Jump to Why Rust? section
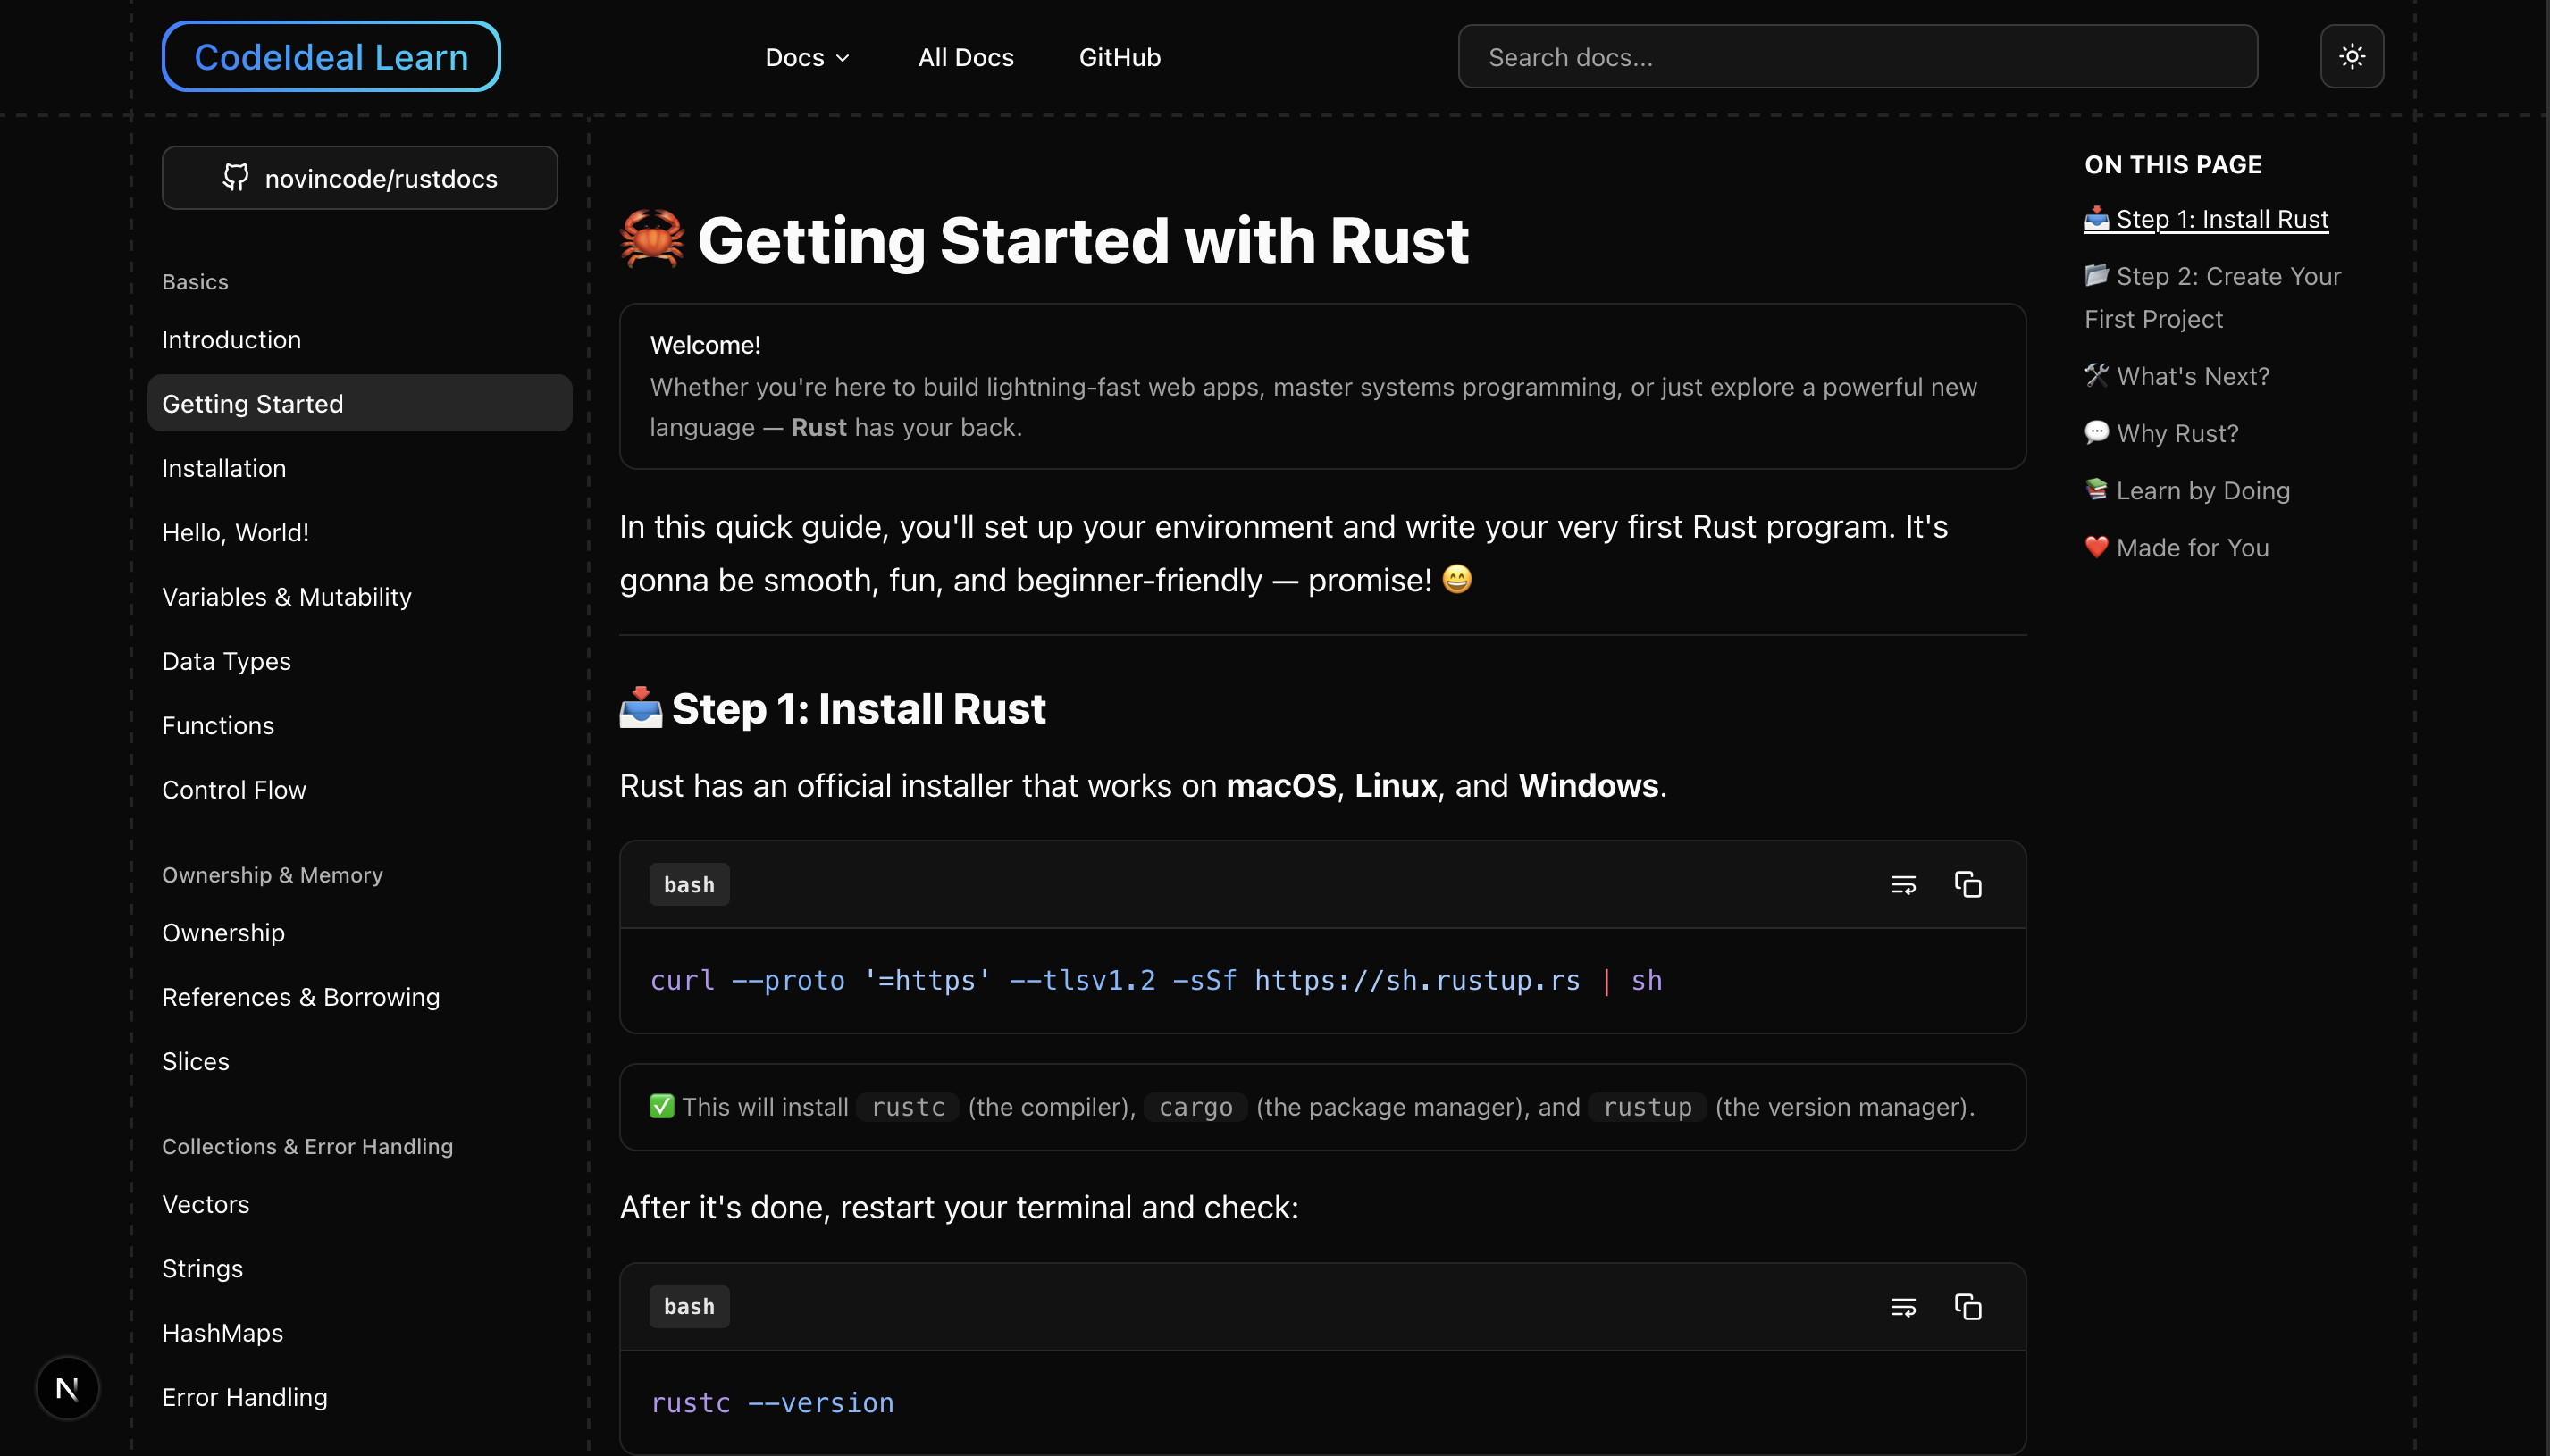The image size is (2550, 1456). (x=2176, y=433)
